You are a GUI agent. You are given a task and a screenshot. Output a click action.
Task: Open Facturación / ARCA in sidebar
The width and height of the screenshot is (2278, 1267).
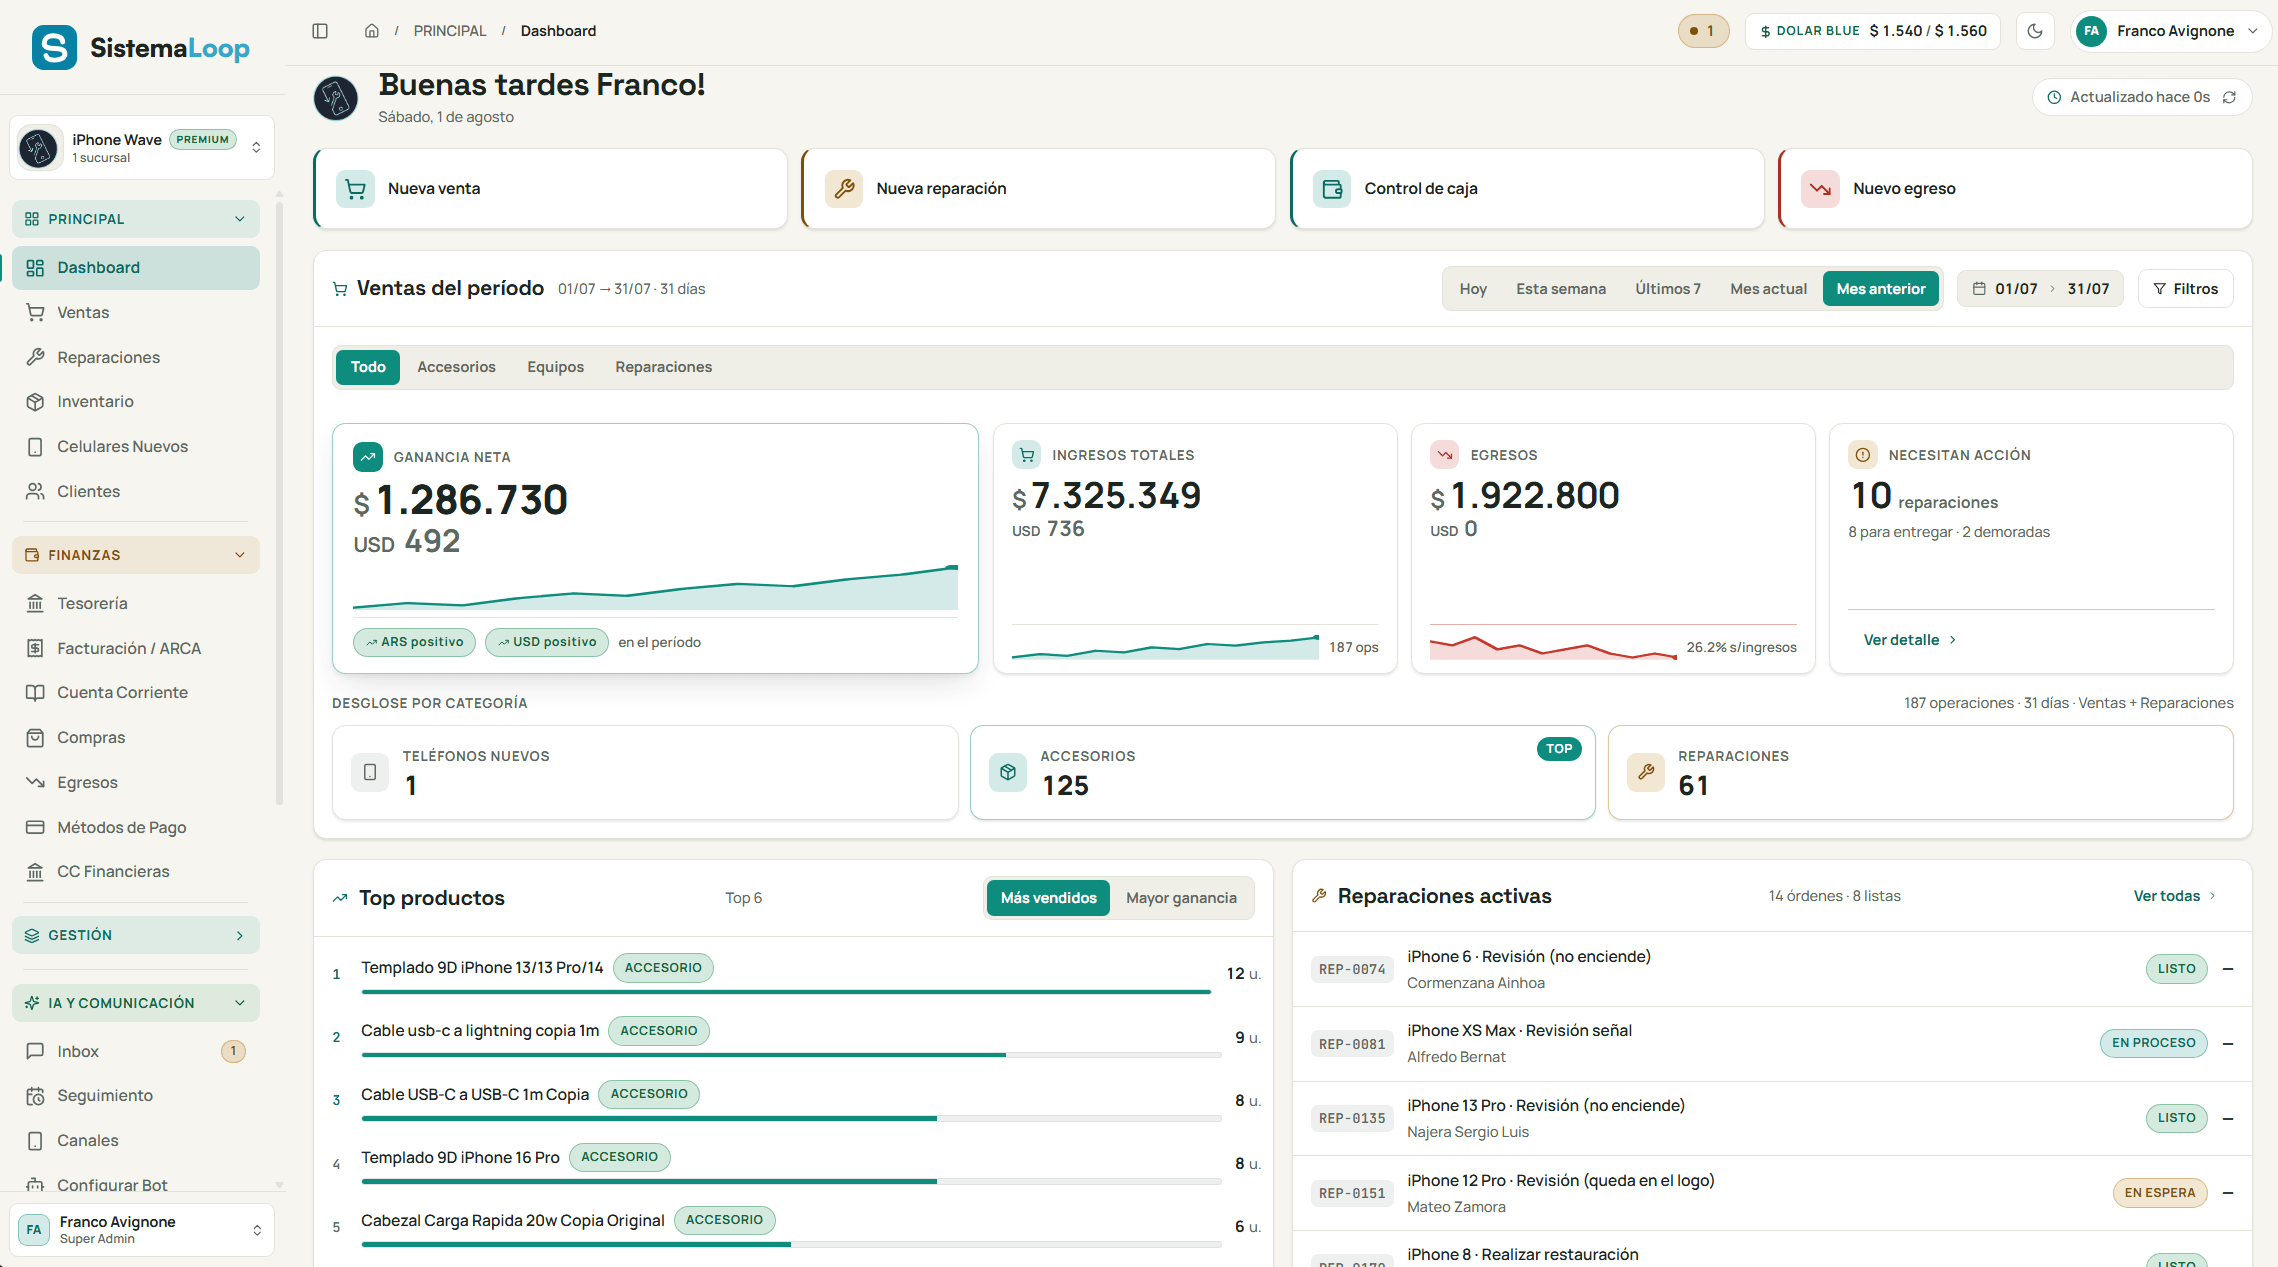tap(136, 649)
